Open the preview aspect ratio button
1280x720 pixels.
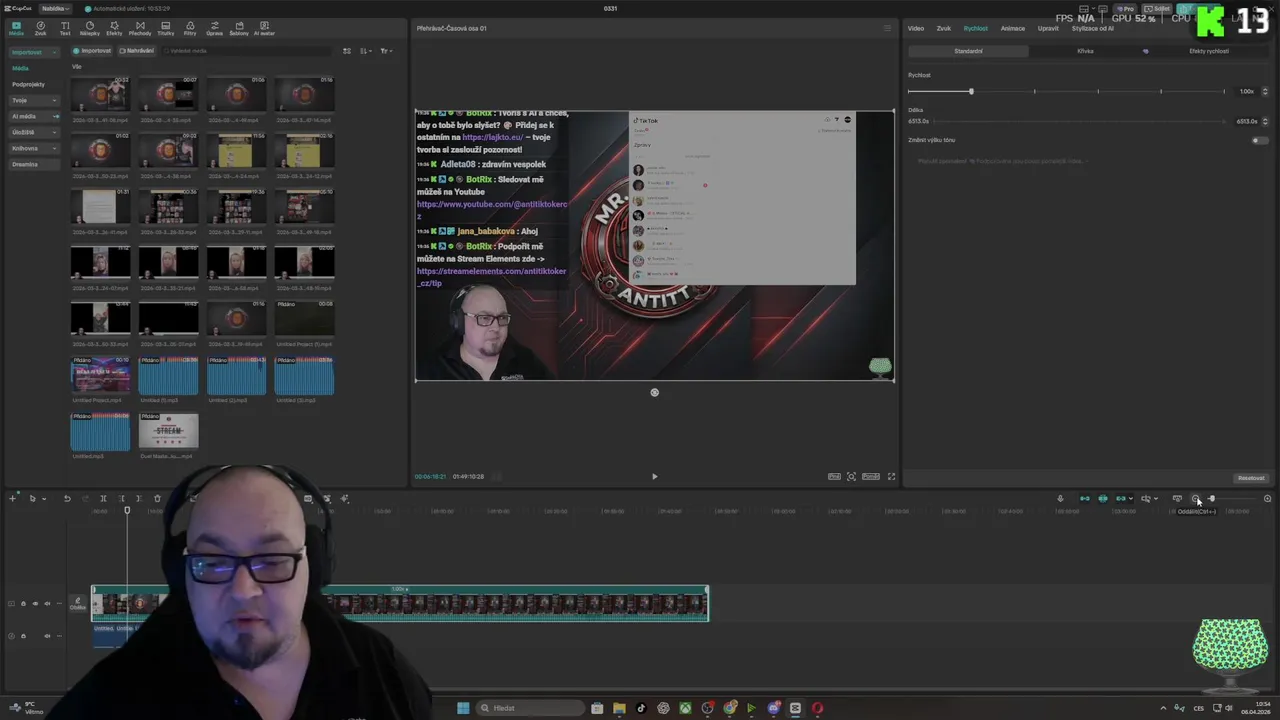[x=871, y=477]
